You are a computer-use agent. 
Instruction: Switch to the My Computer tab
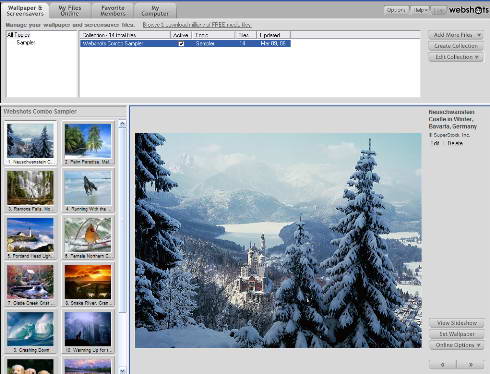coord(155,11)
